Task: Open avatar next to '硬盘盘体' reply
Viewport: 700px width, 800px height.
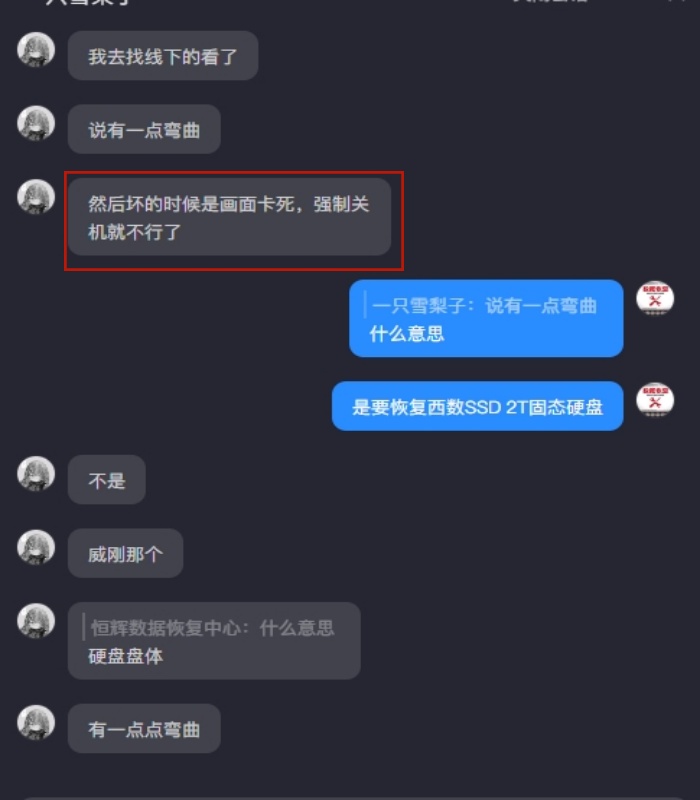Action: point(36,621)
